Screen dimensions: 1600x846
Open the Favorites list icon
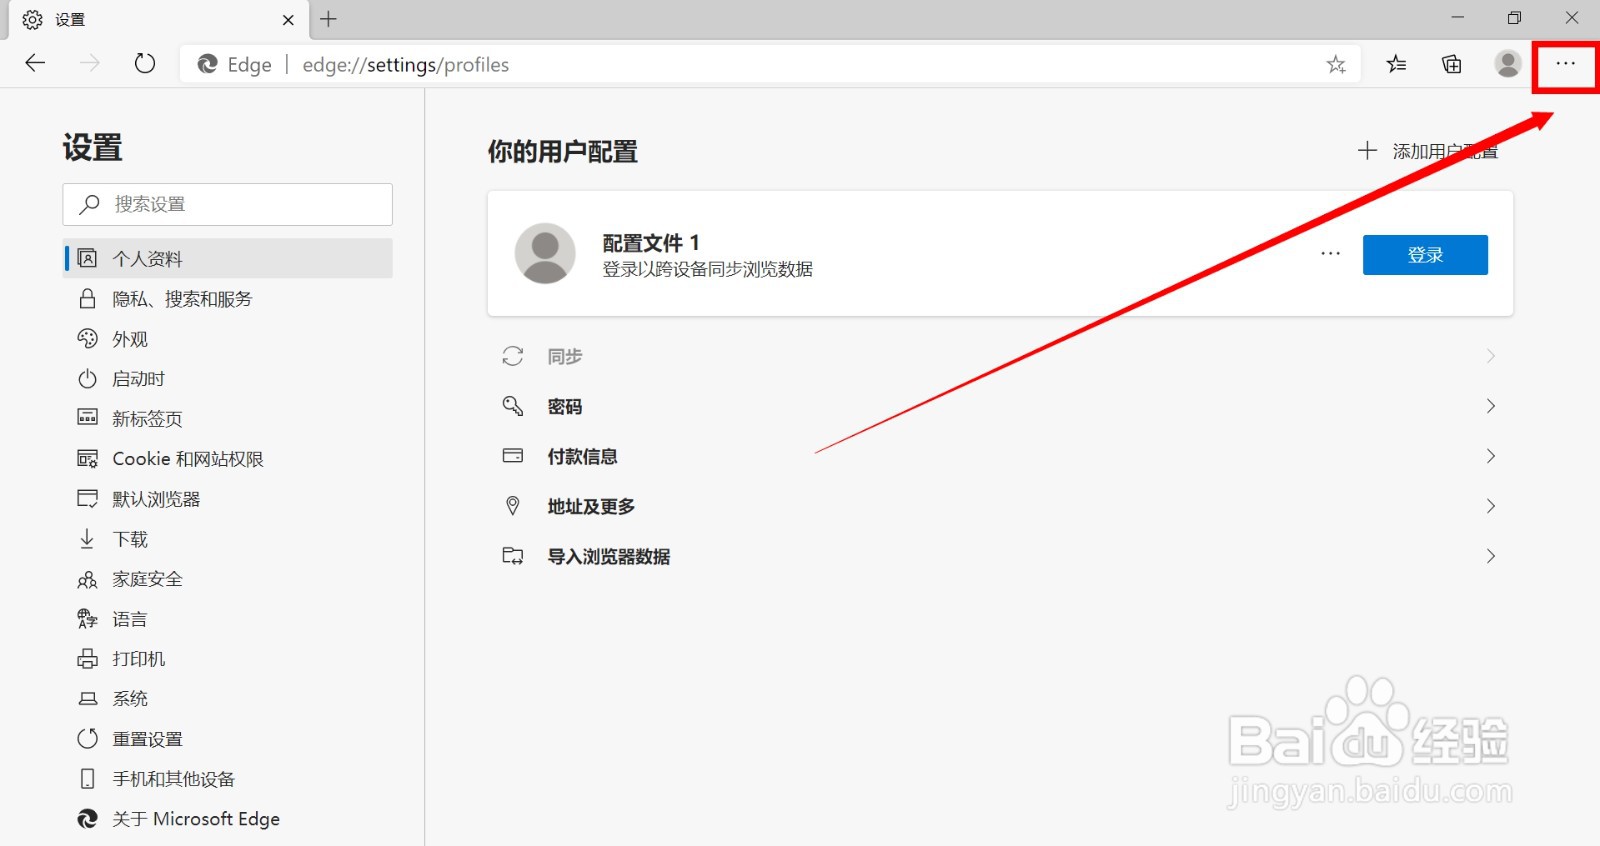click(1396, 65)
